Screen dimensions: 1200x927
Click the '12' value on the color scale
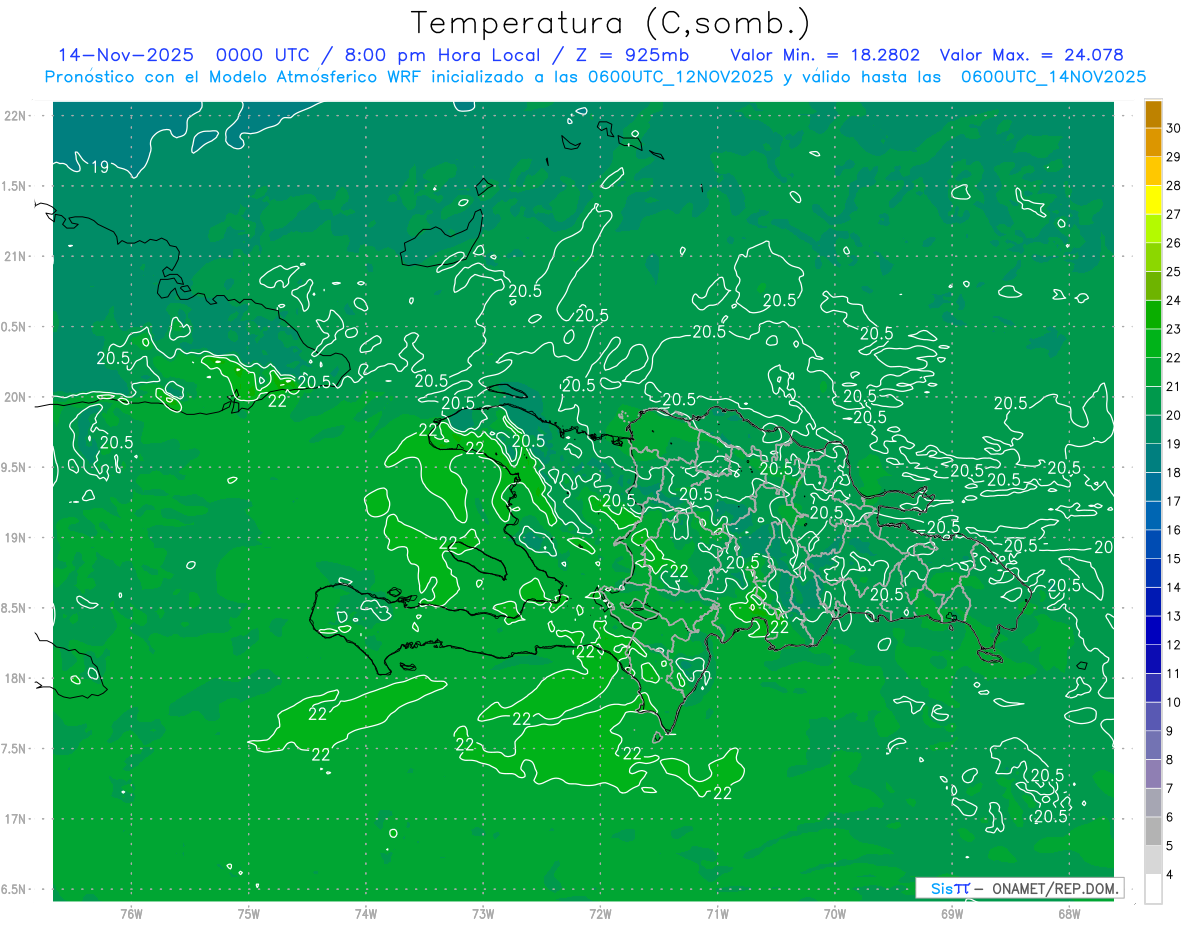point(1174,644)
